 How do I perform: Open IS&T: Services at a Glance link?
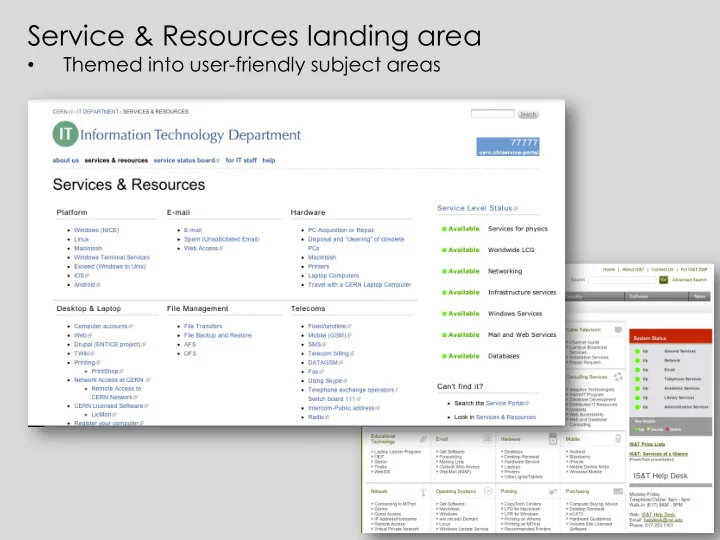pyautogui.click(x=658, y=454)
